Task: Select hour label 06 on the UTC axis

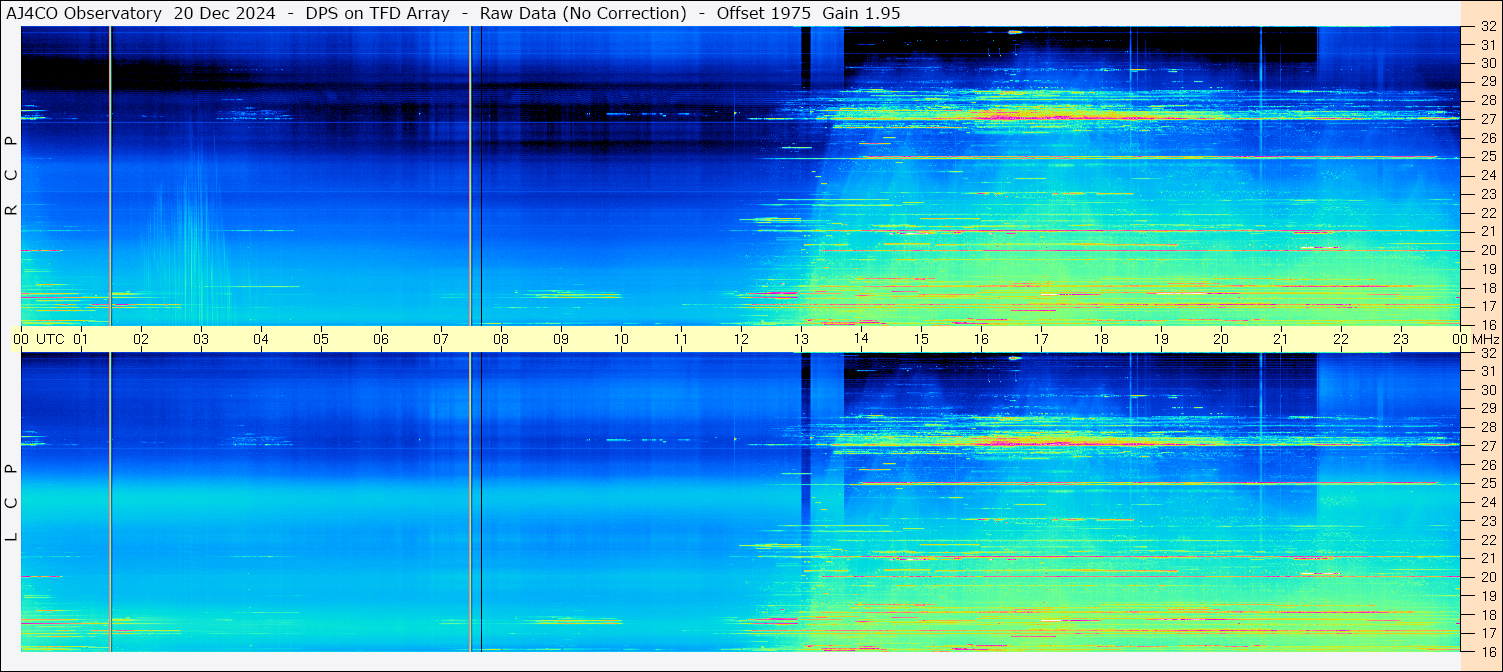Action: 381,339
